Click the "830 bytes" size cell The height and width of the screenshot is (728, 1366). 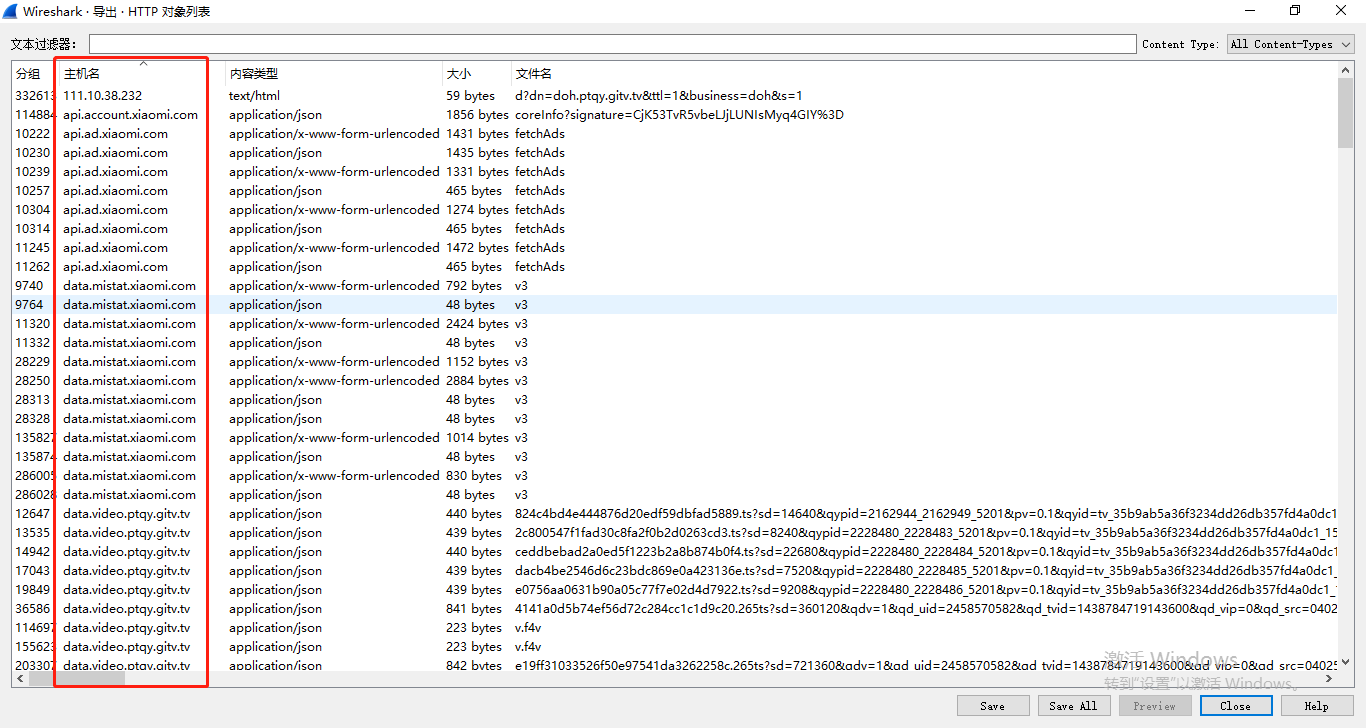pos(474,476)
